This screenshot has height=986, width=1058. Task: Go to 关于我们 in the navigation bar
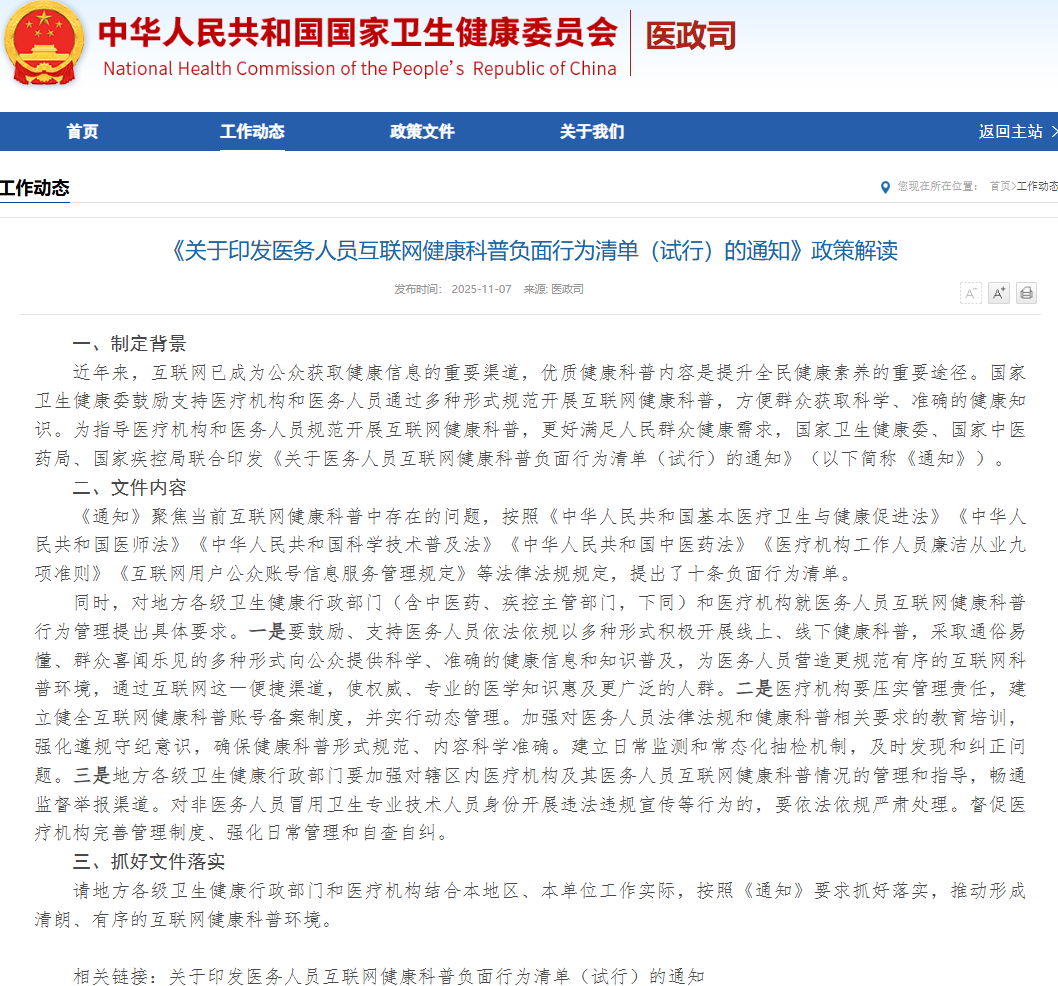tap(592, 132)
